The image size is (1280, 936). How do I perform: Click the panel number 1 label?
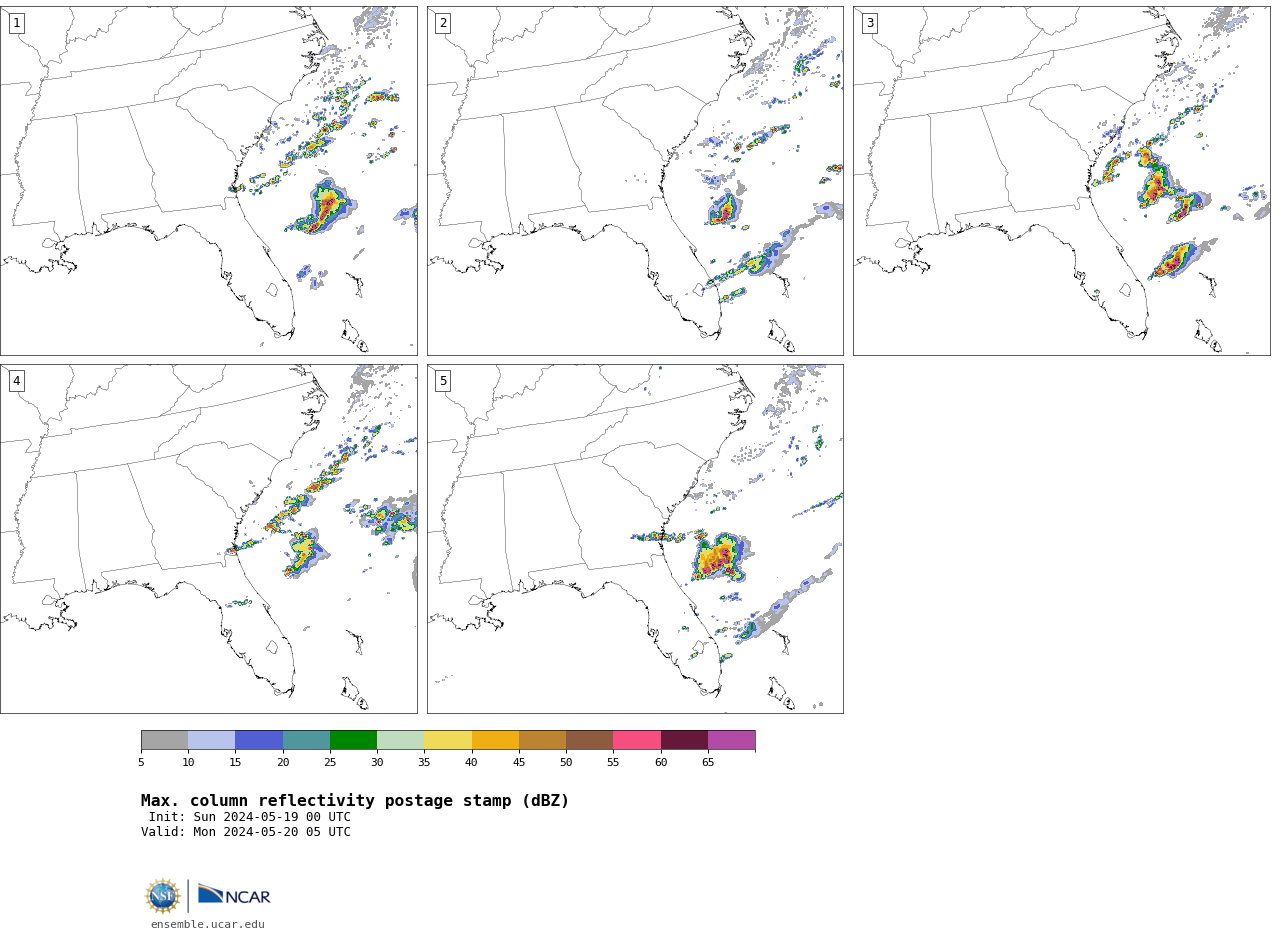(17, 23)
